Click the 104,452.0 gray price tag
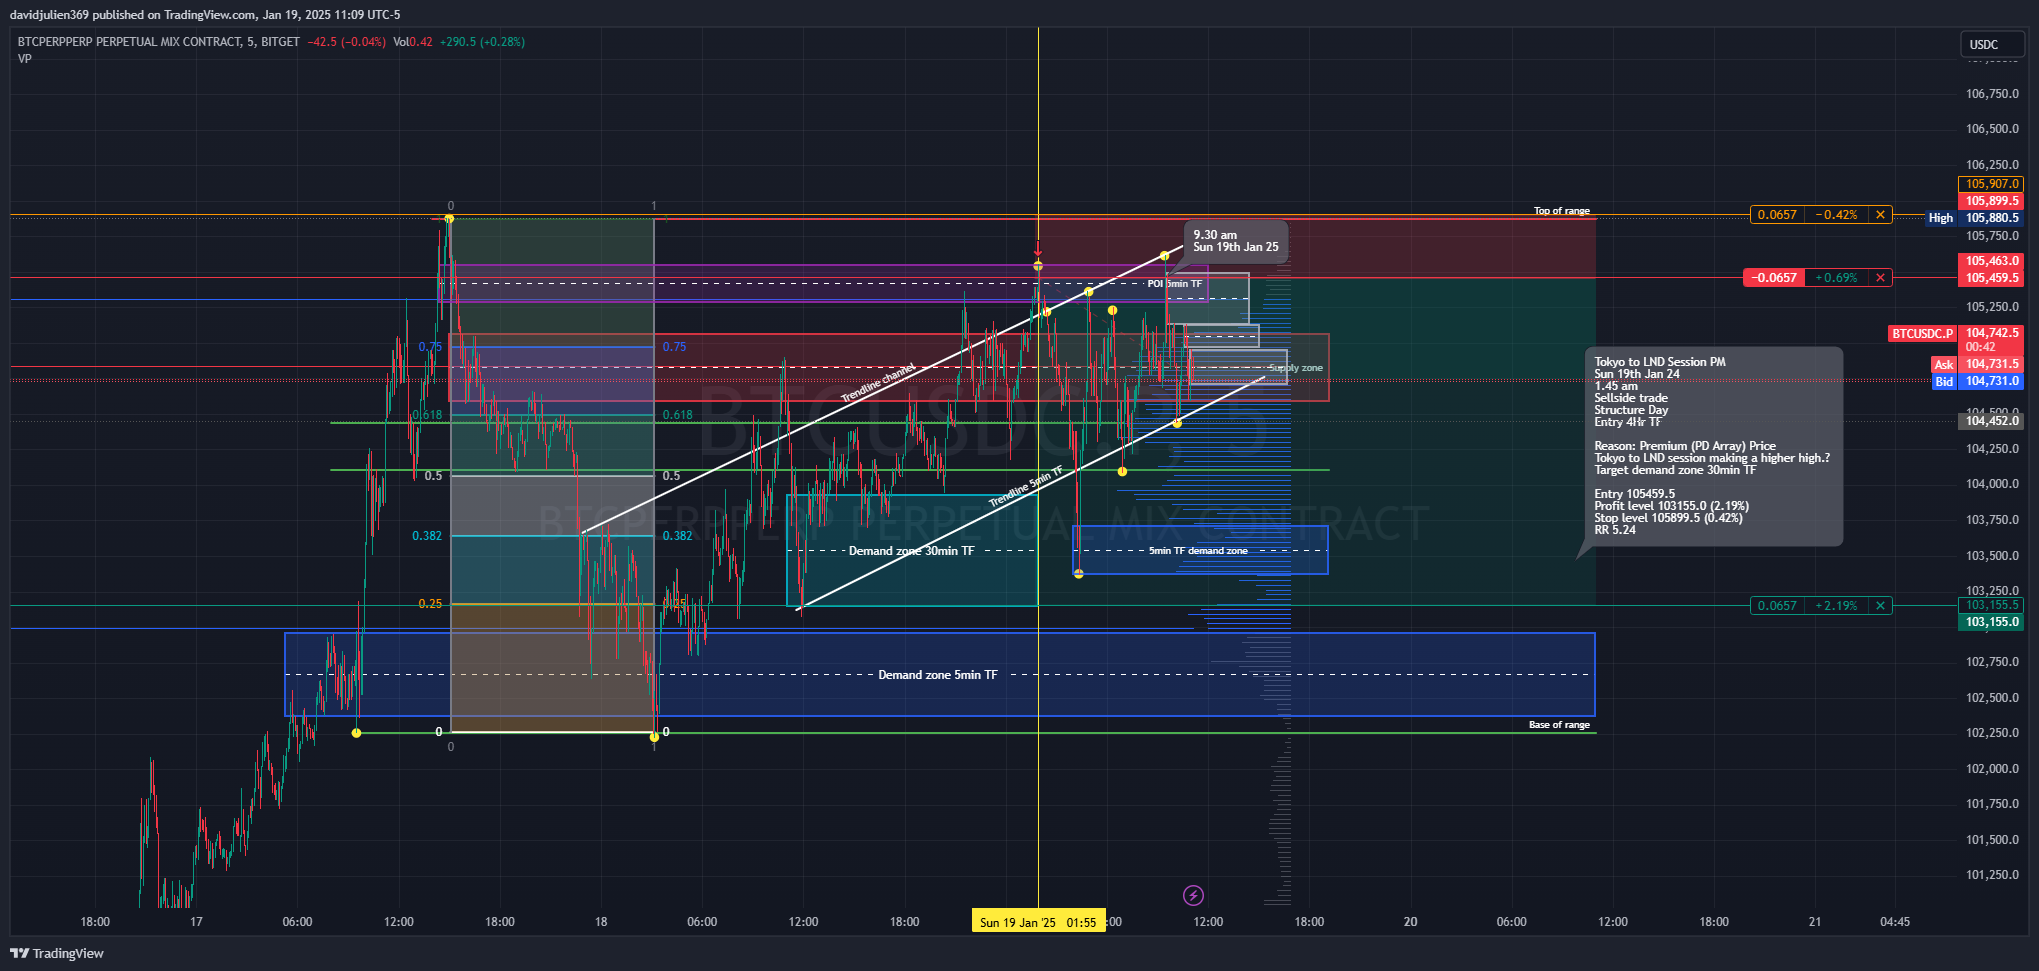This screenshot has width=2039, height=971. (x=1991, y=421)
